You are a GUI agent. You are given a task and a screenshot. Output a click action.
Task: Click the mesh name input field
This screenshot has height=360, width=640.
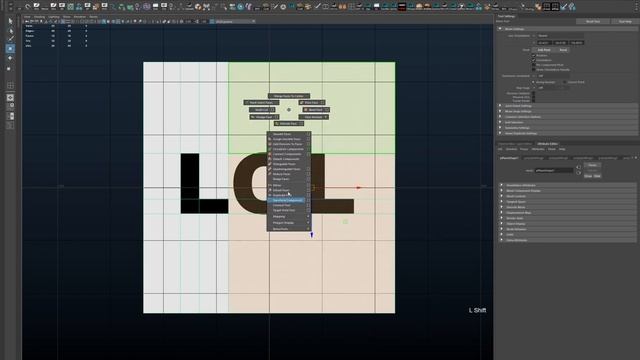click(x=554, y=171)
